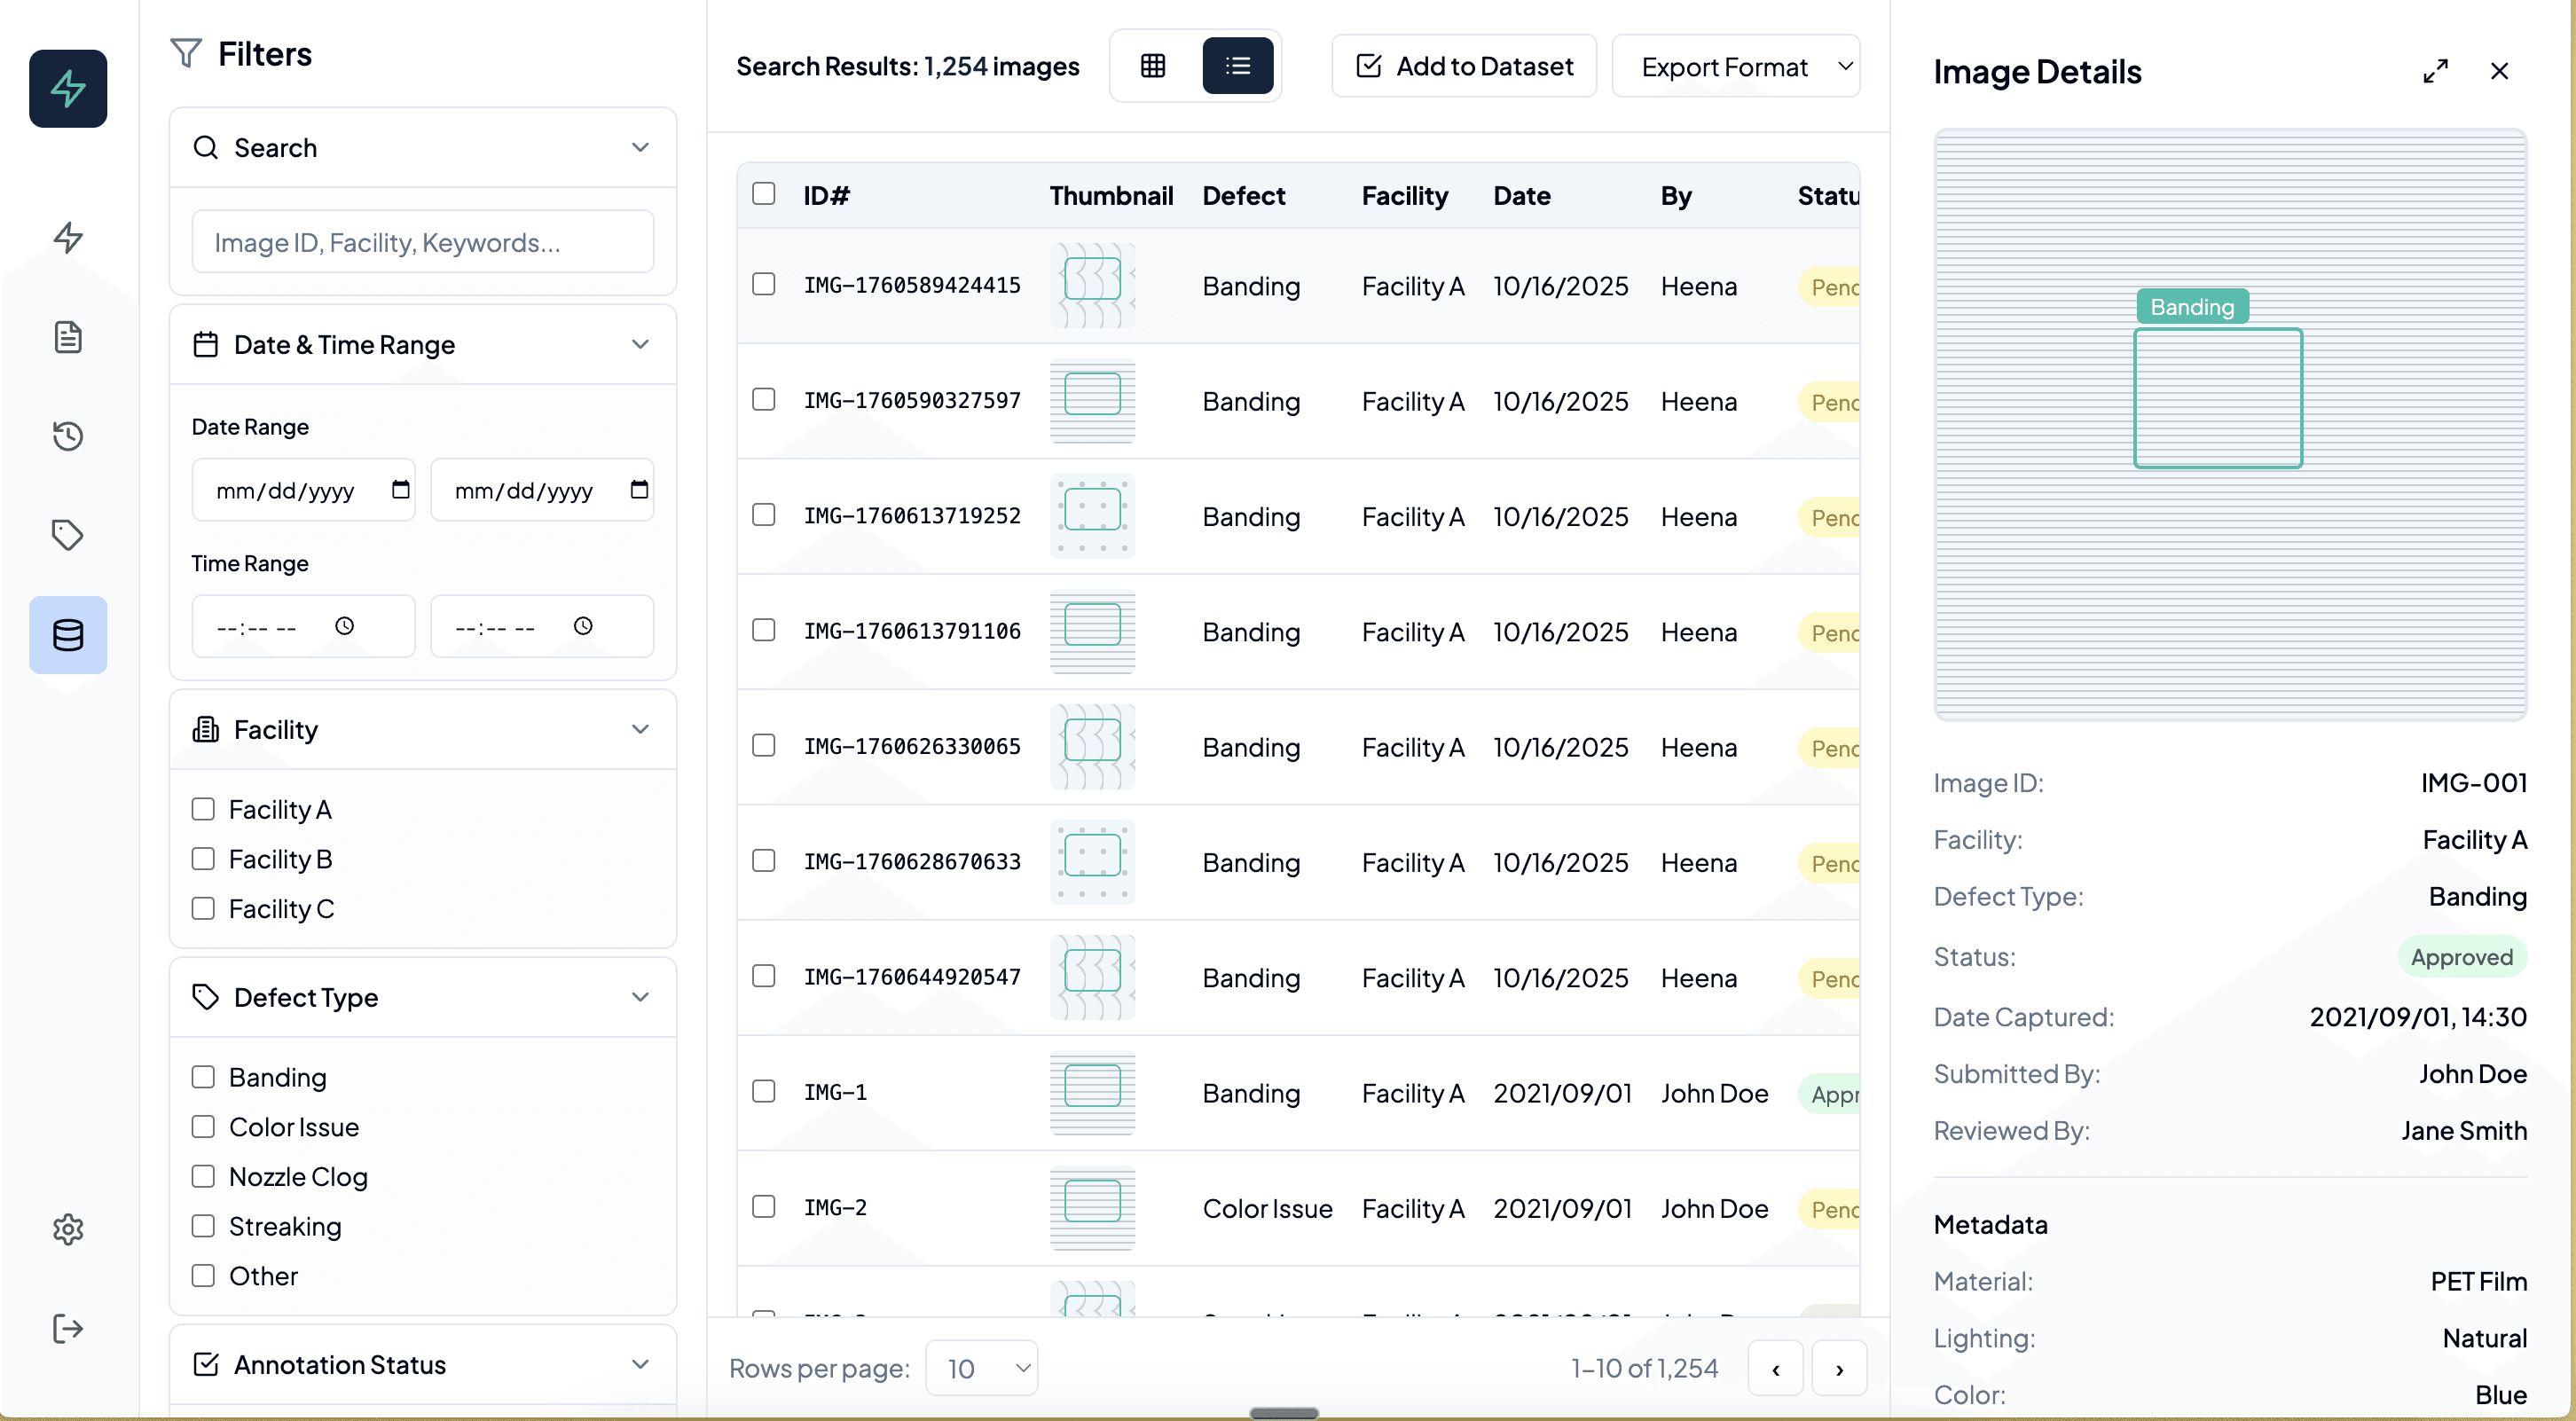
Task: Switch to list view layout
Action: coord(1237,66)
